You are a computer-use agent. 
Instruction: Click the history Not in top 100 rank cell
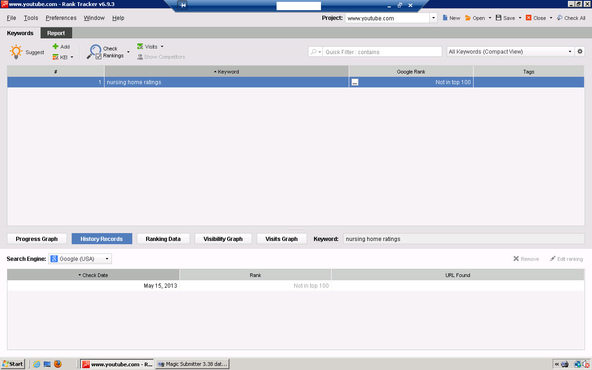255,285
